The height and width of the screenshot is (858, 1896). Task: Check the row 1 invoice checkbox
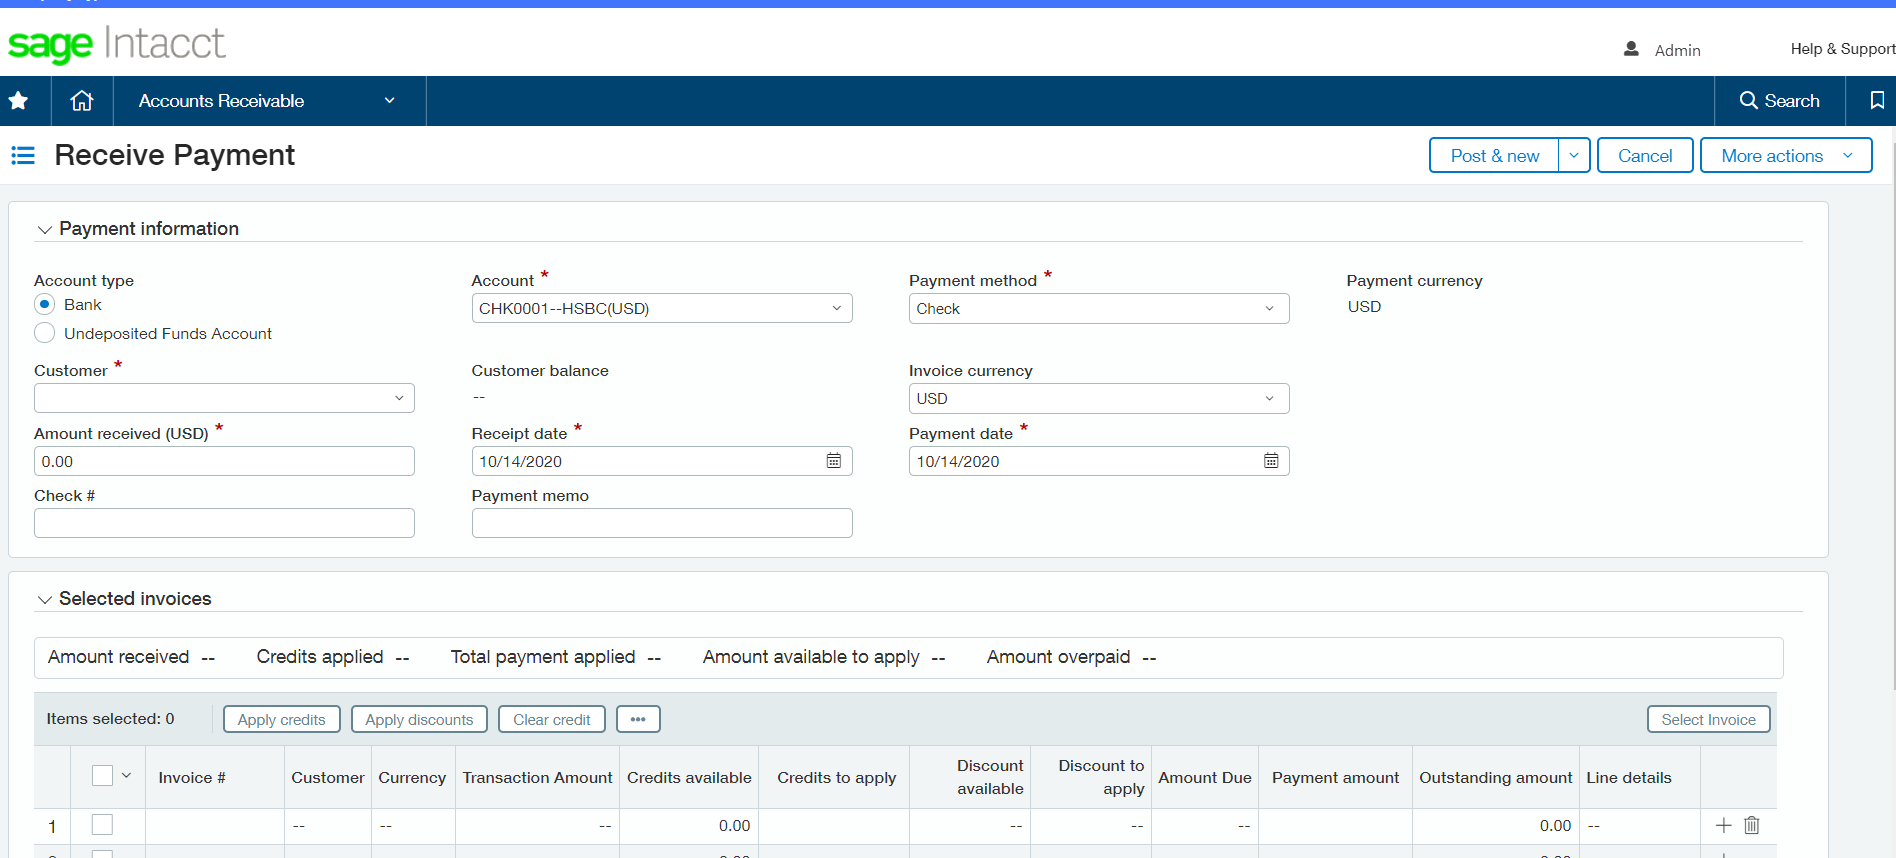pos(102,825)
